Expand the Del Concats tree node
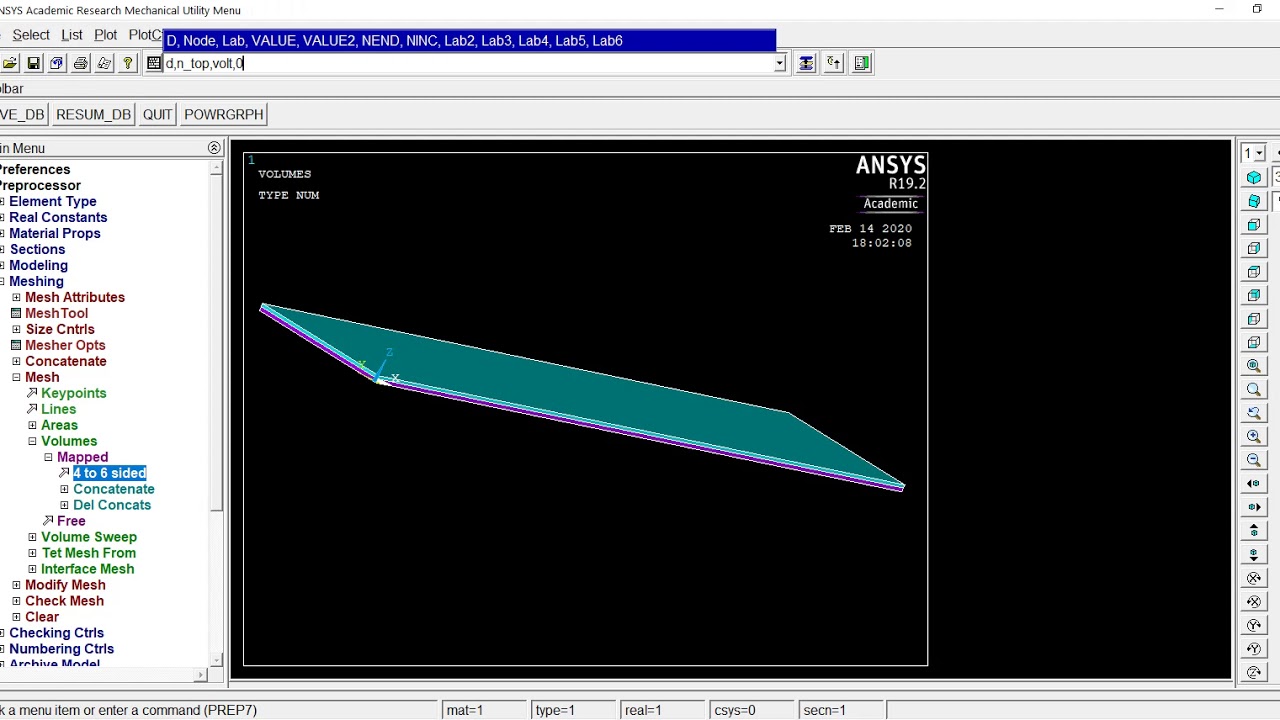This screenshot has width=1280, height=720. [x=64, y=505]
